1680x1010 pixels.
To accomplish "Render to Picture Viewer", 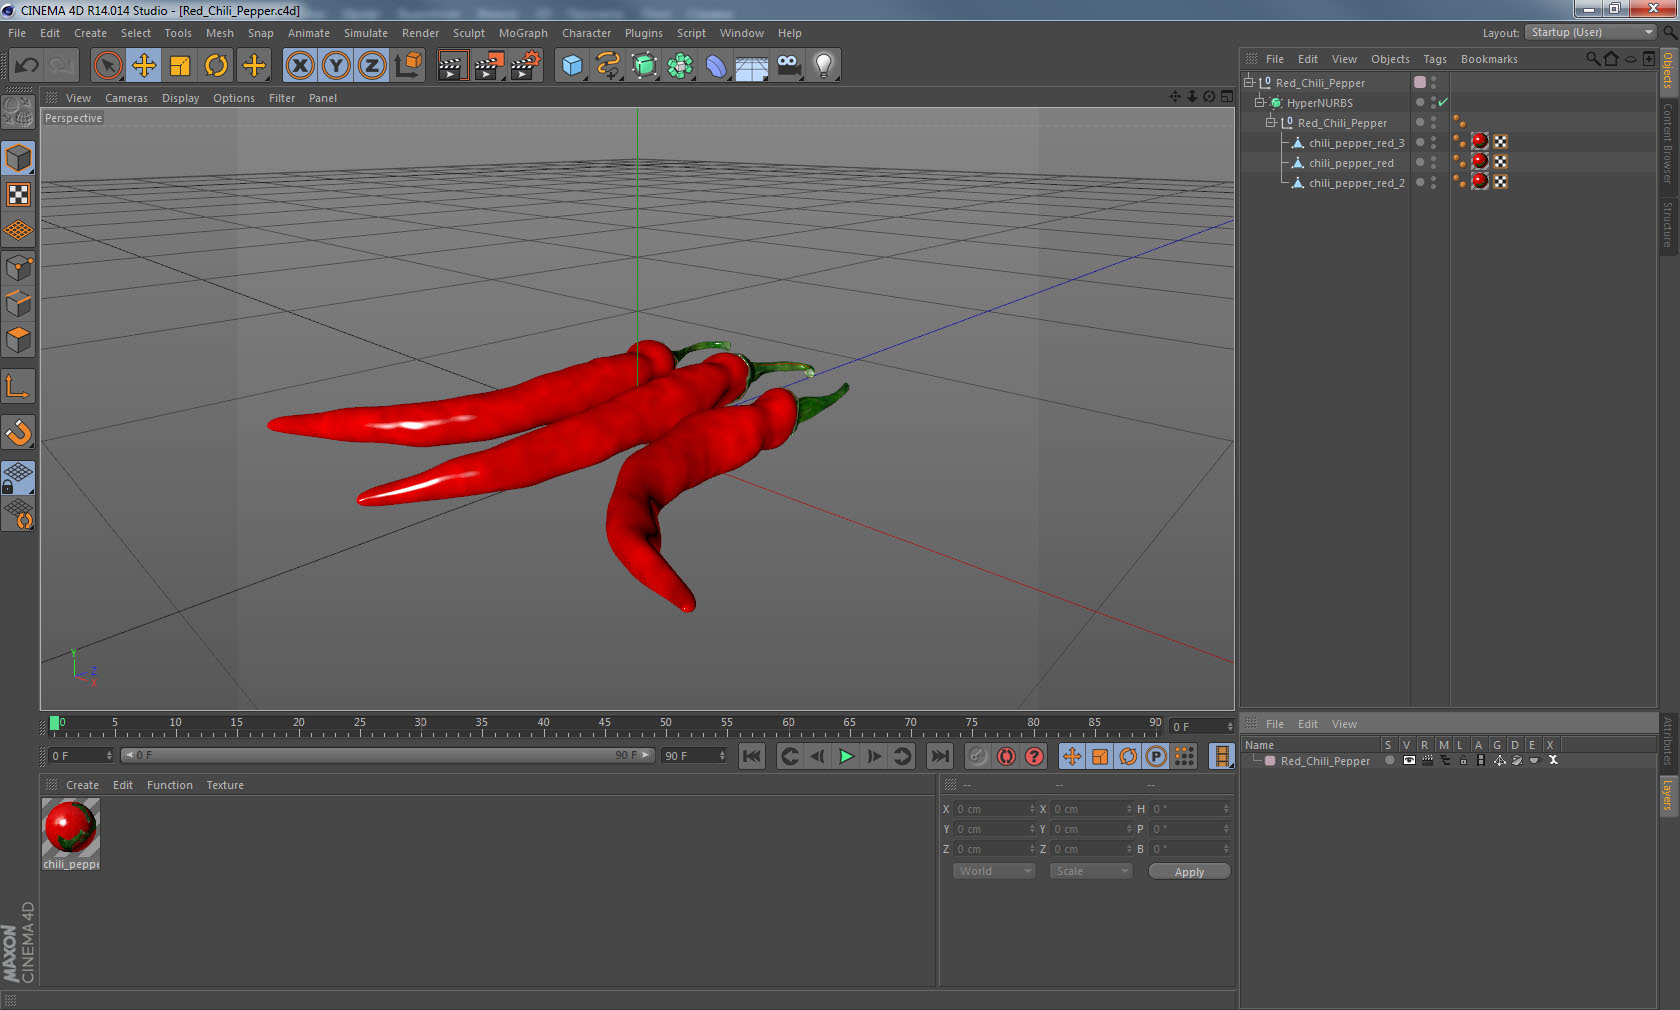I will point(489,66).
